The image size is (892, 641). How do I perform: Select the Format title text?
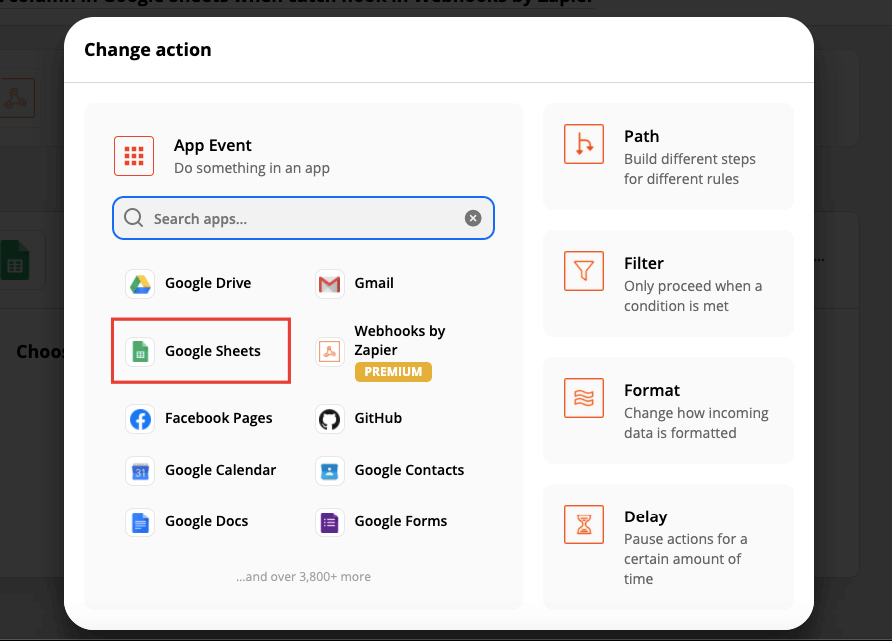pos(652,390)
